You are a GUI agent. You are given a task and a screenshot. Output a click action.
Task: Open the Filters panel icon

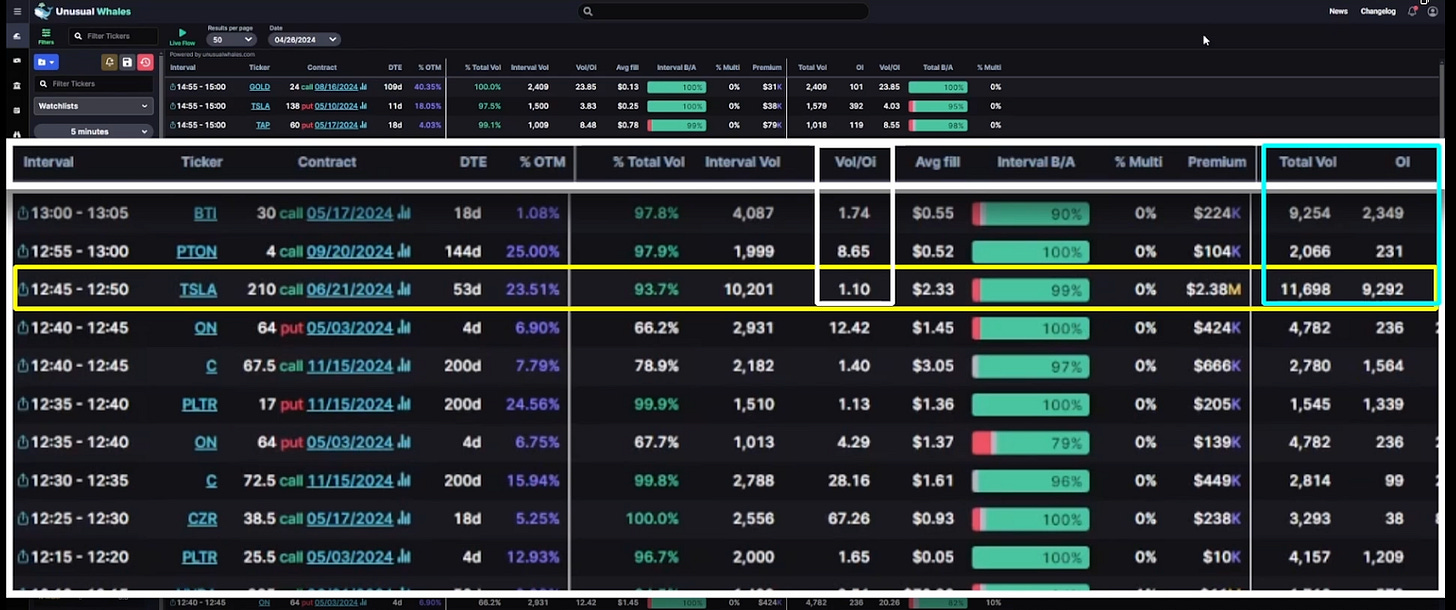pos(46,36)
